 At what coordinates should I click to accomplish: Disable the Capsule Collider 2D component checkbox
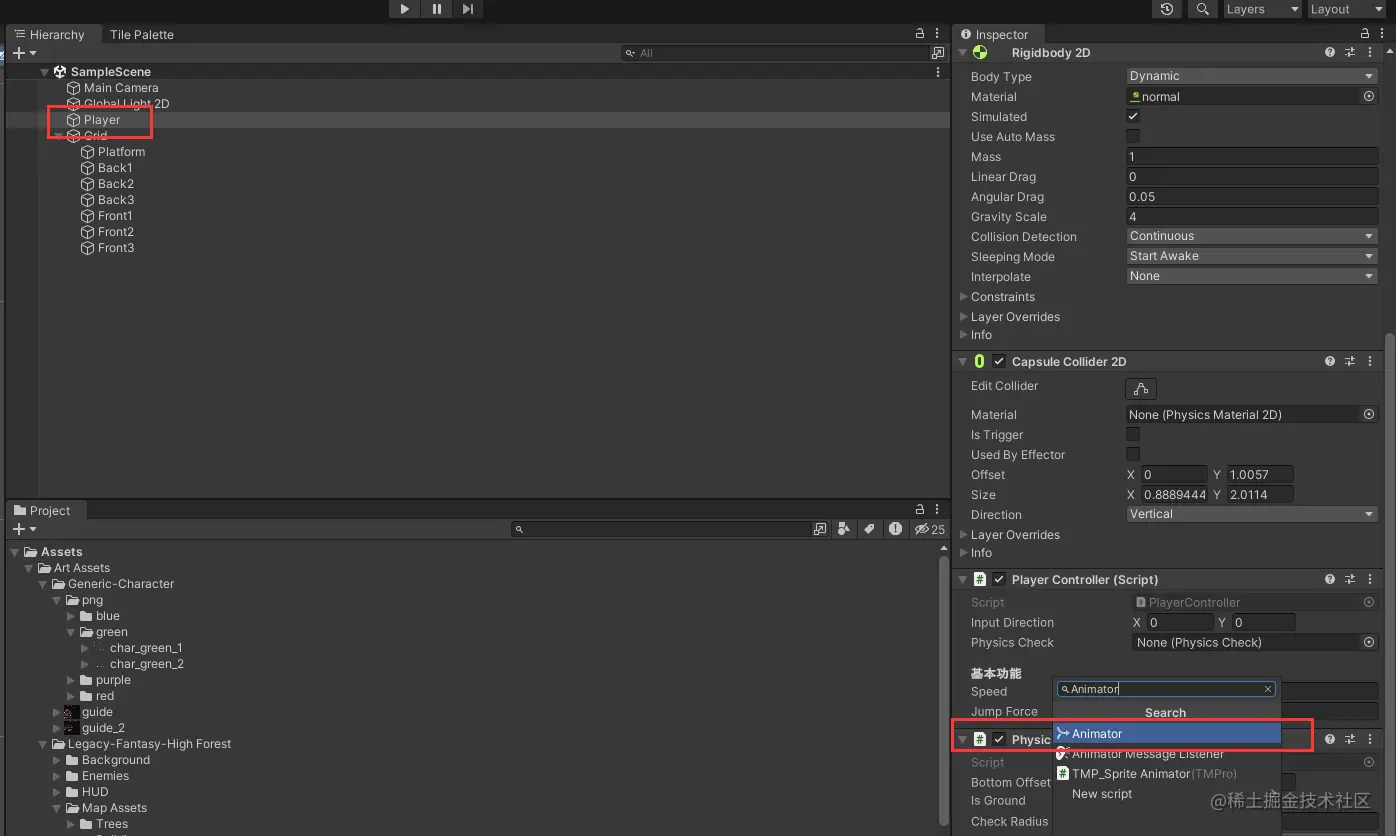999,362
